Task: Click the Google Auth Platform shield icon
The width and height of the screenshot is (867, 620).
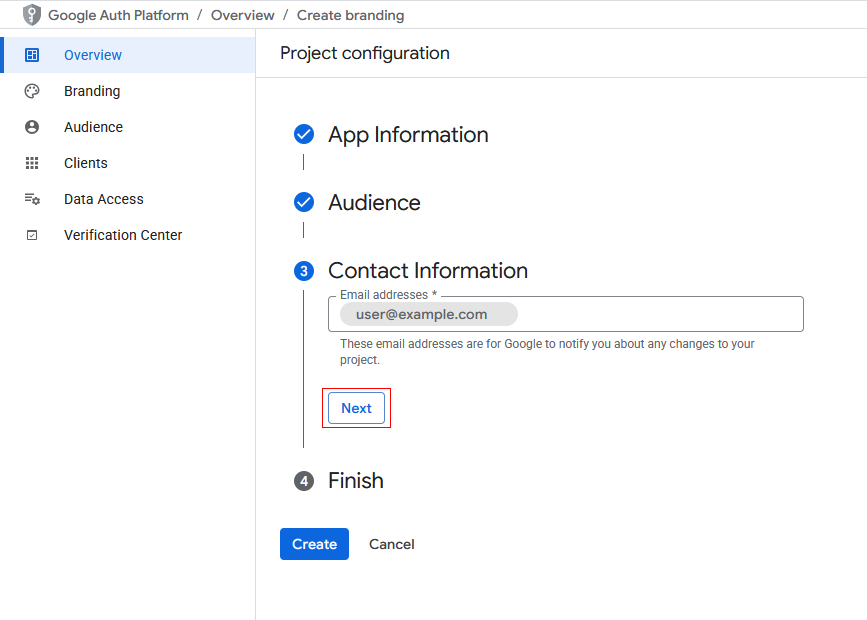Action: click(32, 15)
